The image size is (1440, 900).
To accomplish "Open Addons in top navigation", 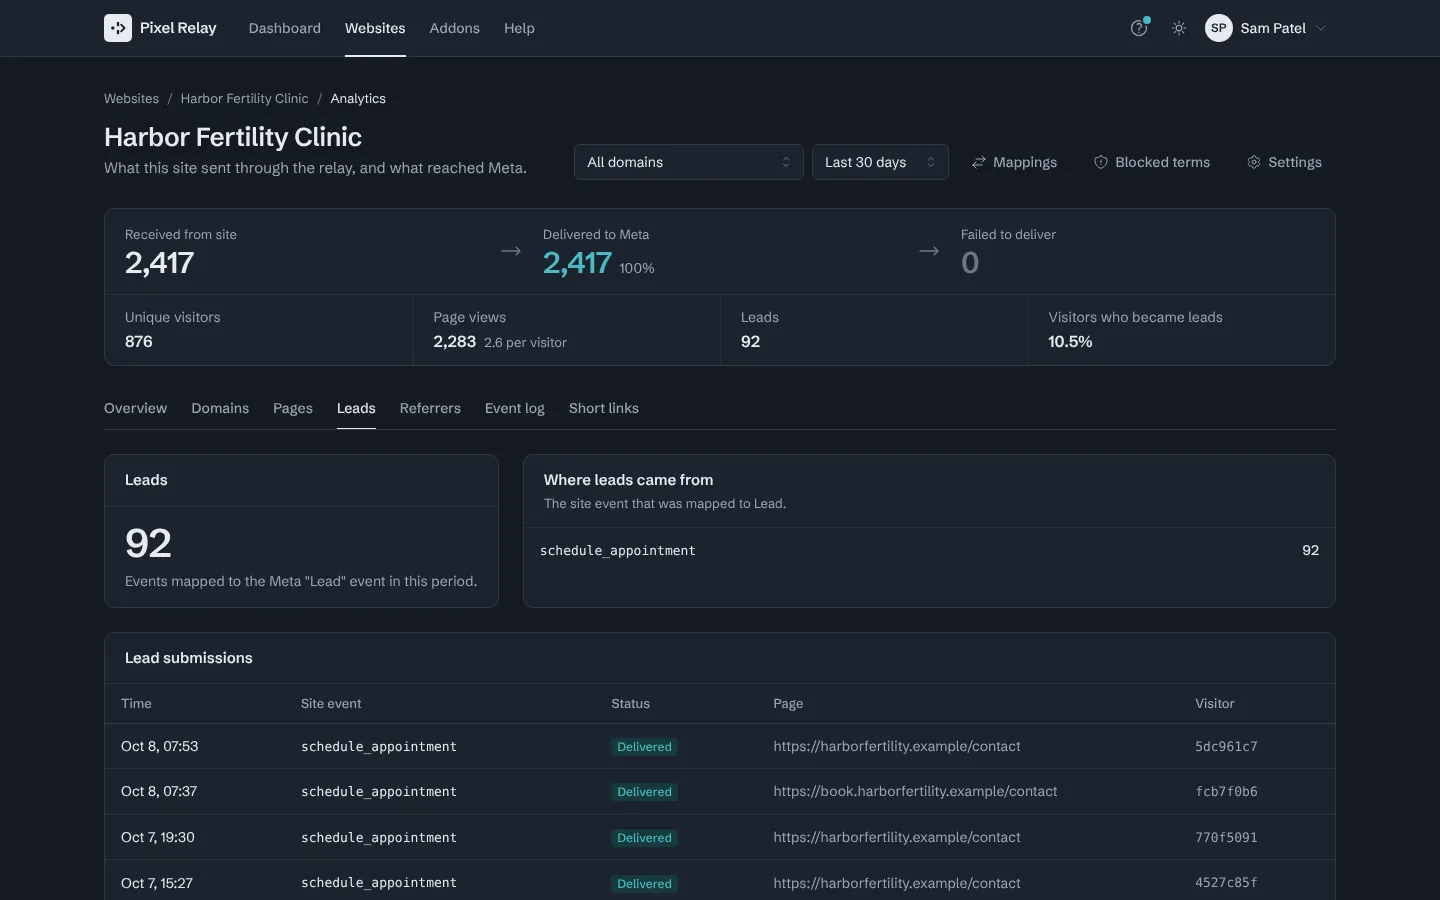I will (455, 28).
